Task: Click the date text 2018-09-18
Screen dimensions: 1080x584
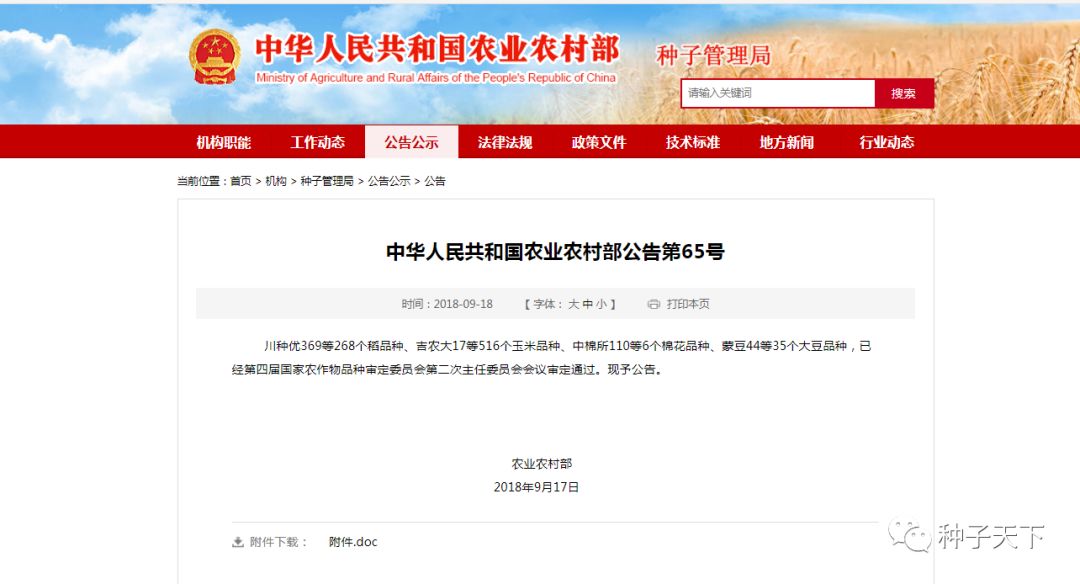Action: (x=463, y=304)
